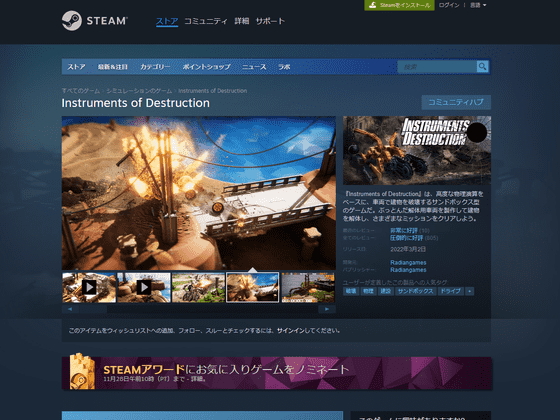Open the 言語 language dropdown
The width and height of the screenshot is (560, 420).
coord(478,5)
